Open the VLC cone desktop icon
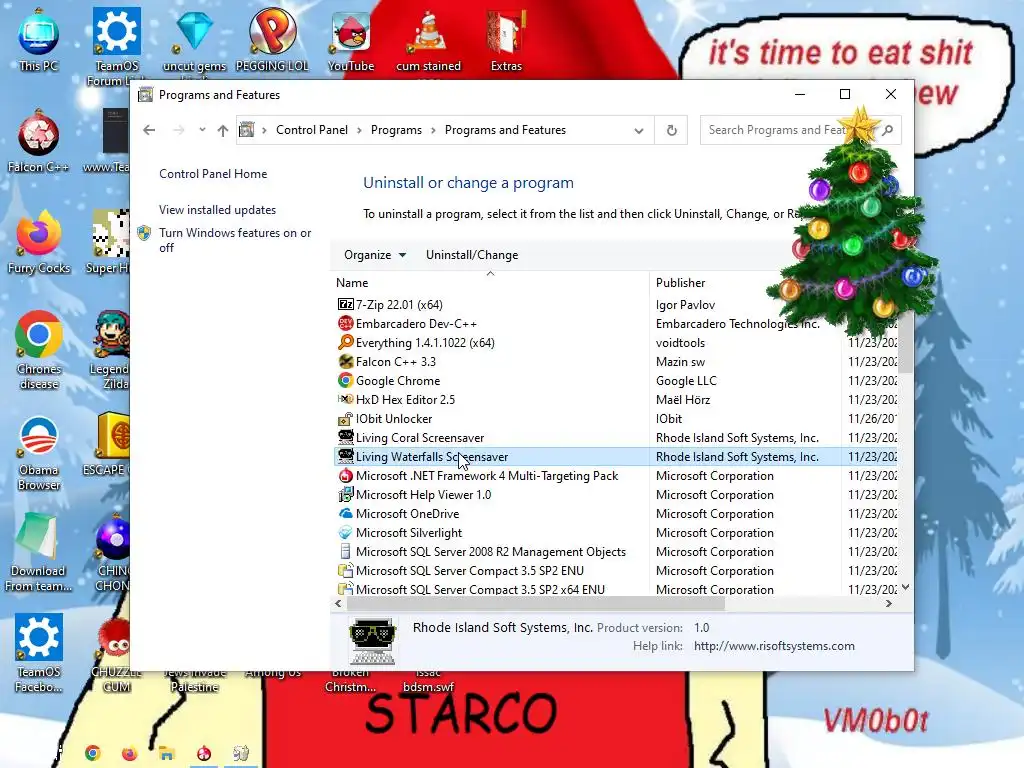The height and width of the screenshot is (768, 1024). click(x=428, y=39)
